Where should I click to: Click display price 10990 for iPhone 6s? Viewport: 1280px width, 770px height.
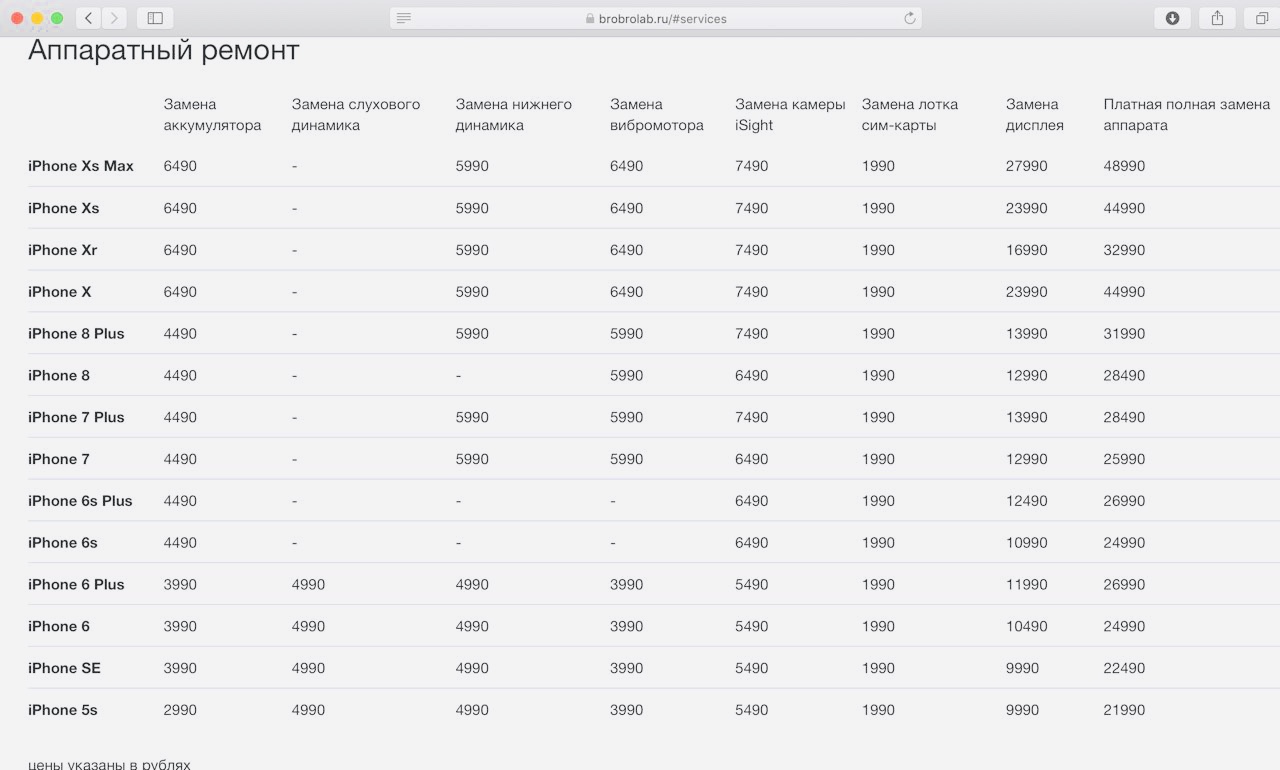click(x=1027, y=543)
